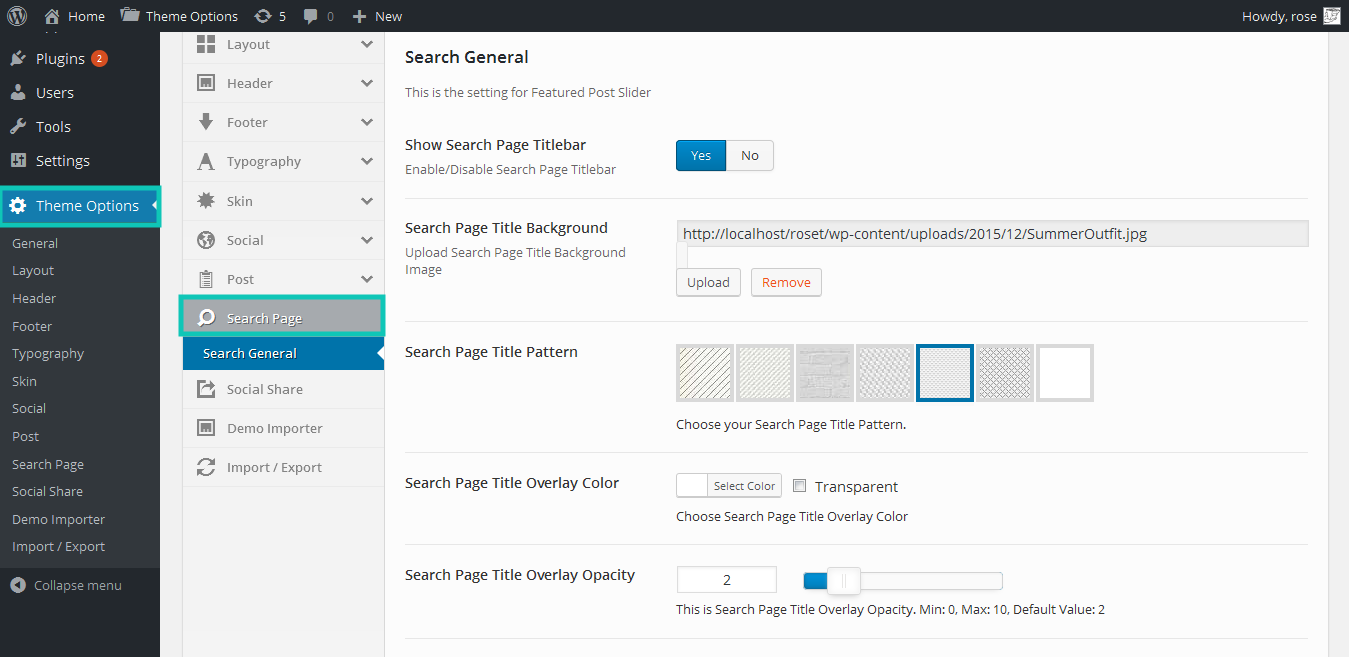
Task: Open the Search General sub-tab
Action: click(283, 353)
